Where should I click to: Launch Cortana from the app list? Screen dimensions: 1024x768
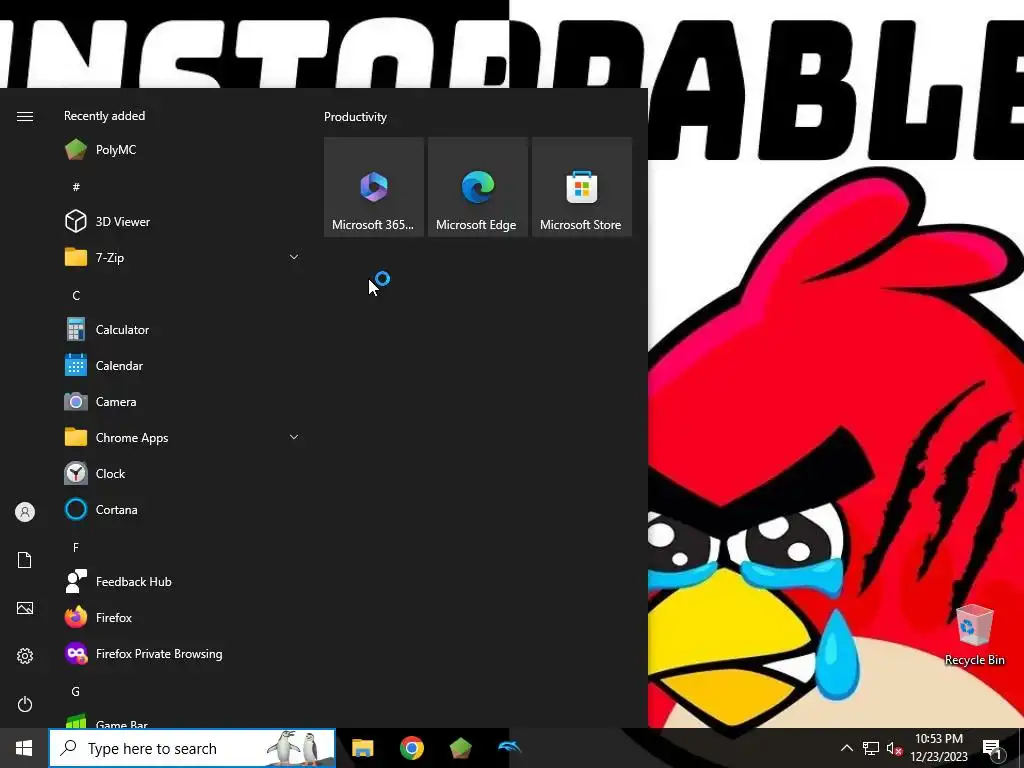pyautogui.click(x=183, y=509)
